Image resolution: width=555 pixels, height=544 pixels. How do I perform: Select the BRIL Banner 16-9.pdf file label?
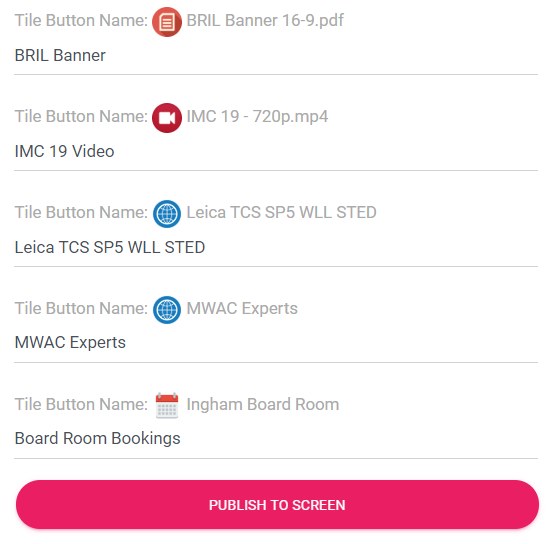click(265, 21)
